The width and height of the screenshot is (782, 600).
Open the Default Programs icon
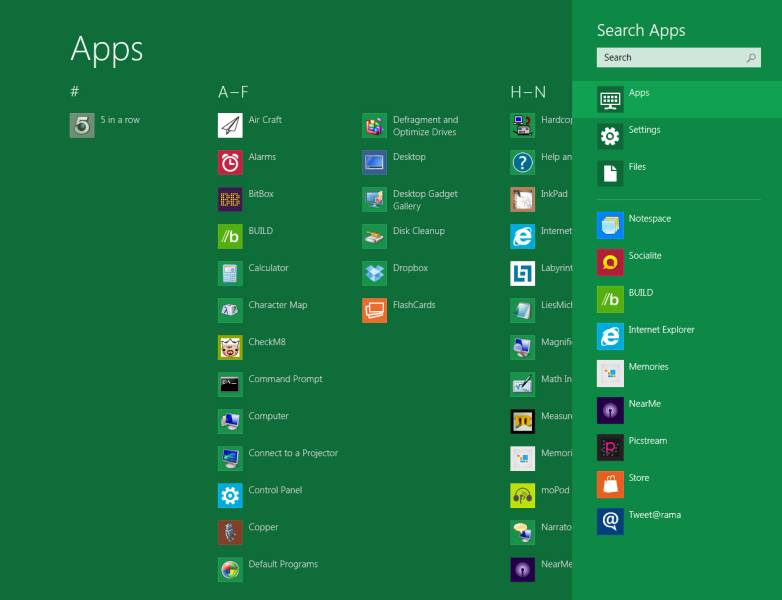point(230,570)
